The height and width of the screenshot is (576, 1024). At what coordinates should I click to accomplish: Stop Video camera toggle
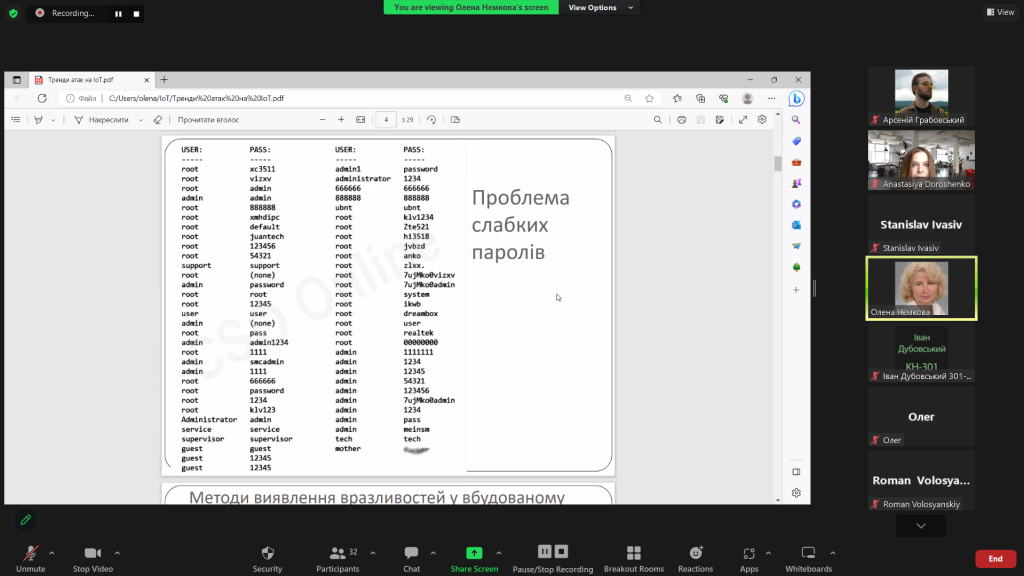93,559
